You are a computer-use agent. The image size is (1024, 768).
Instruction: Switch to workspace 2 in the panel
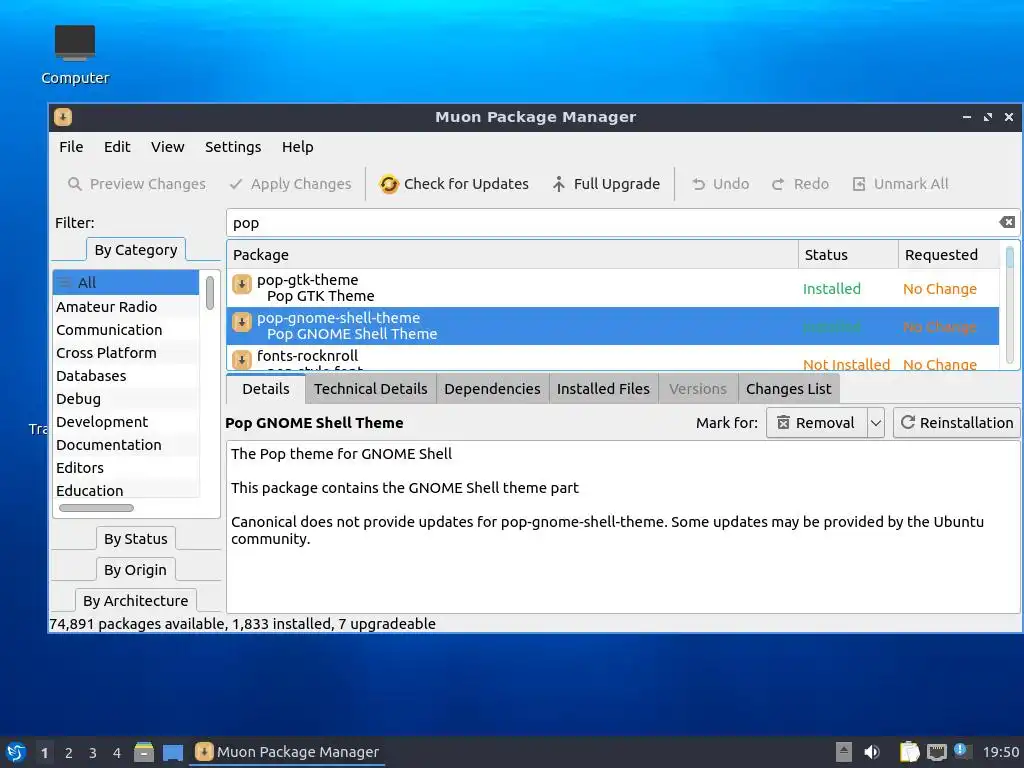[x=69, y=753]
